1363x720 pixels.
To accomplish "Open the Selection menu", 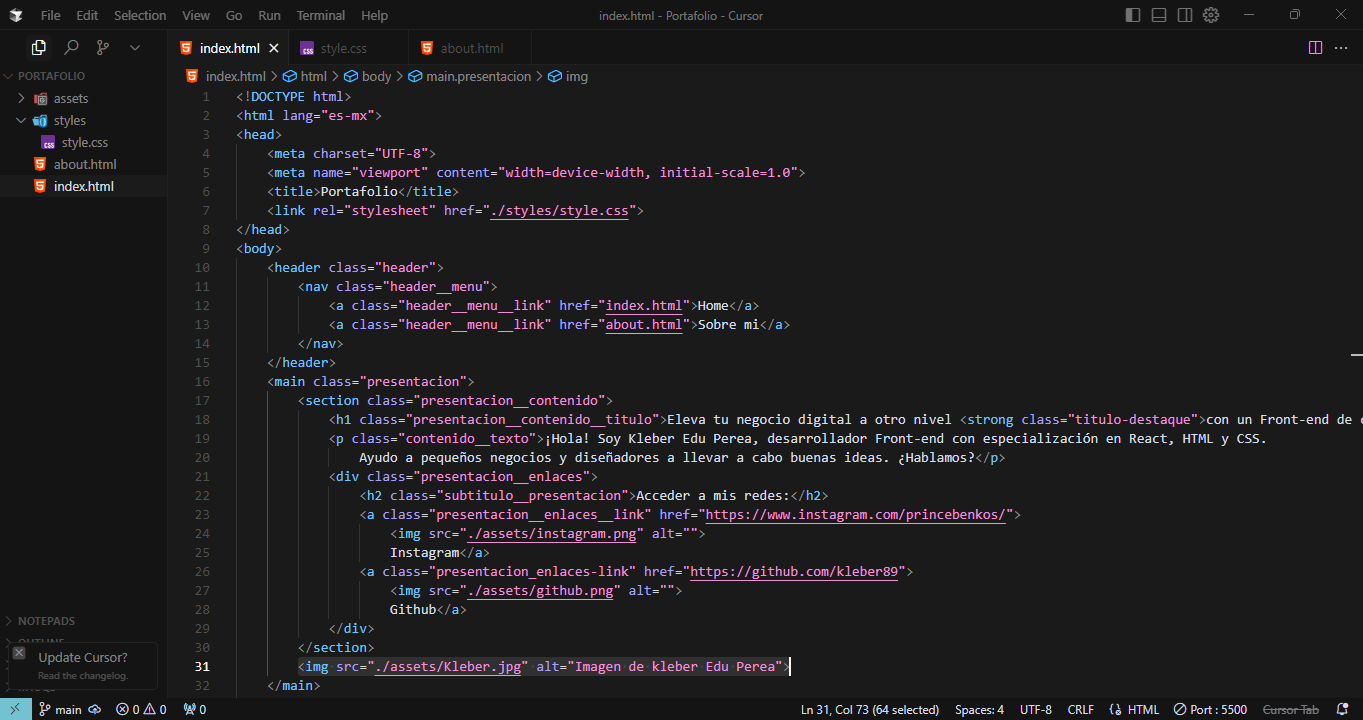I will [x=140, y=15].
